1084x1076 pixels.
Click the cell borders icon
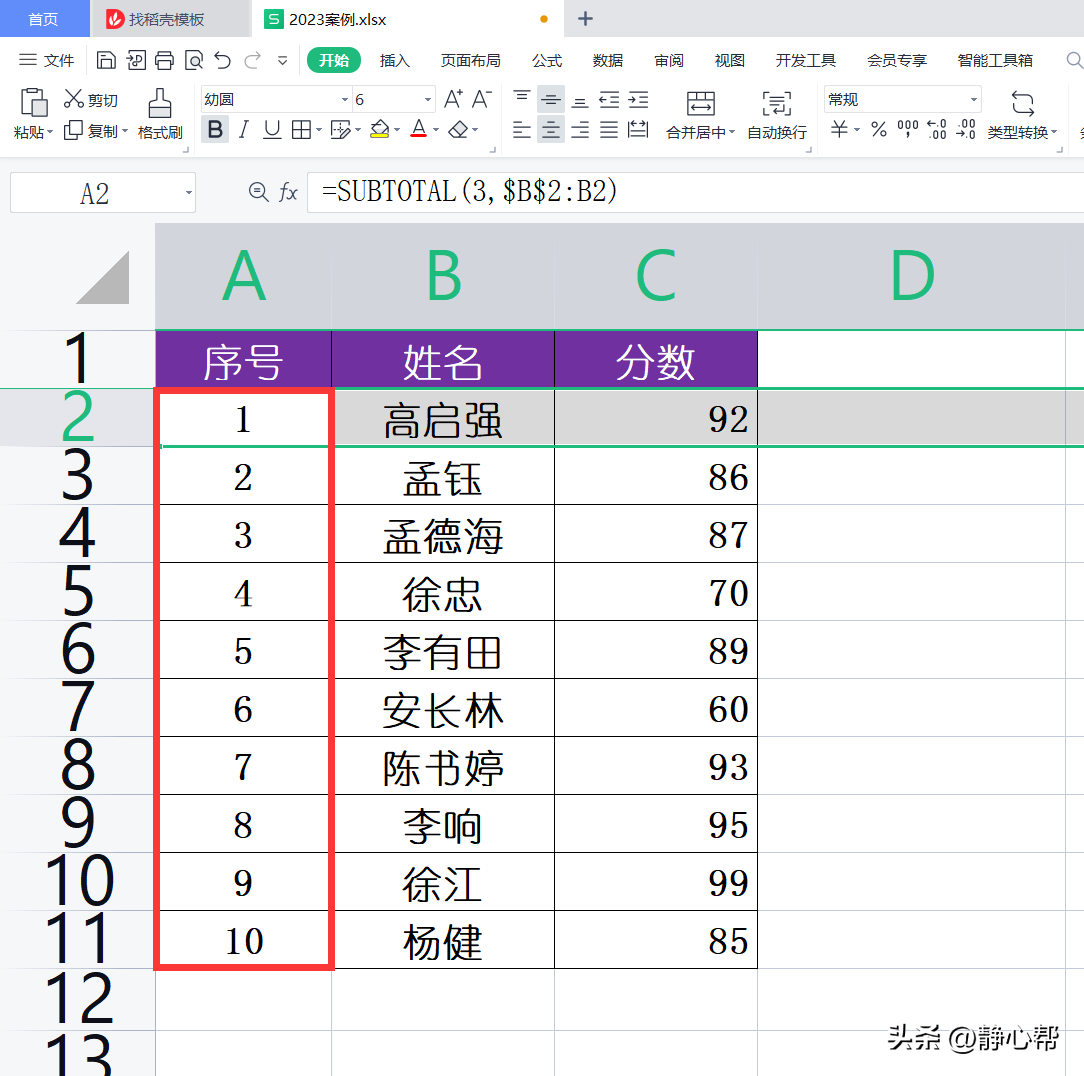[301, 129]
